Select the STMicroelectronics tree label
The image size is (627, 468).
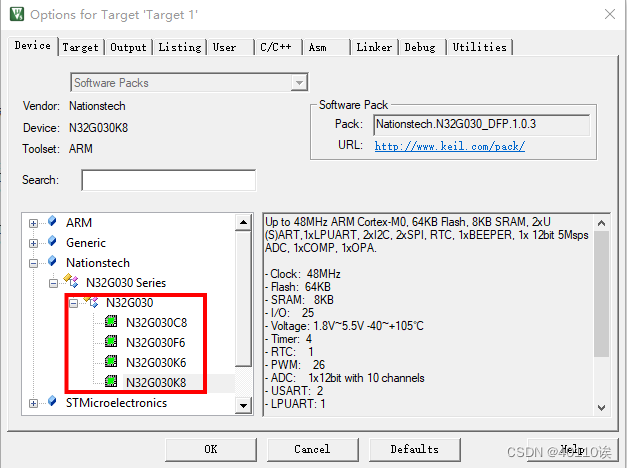click(x=116, y=402)
